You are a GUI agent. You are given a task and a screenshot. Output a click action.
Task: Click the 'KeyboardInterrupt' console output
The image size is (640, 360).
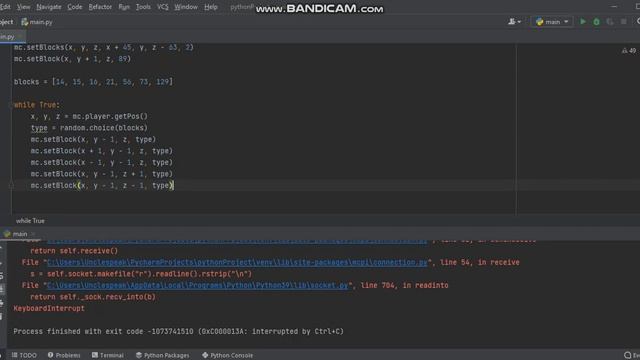tap(49, 309)
